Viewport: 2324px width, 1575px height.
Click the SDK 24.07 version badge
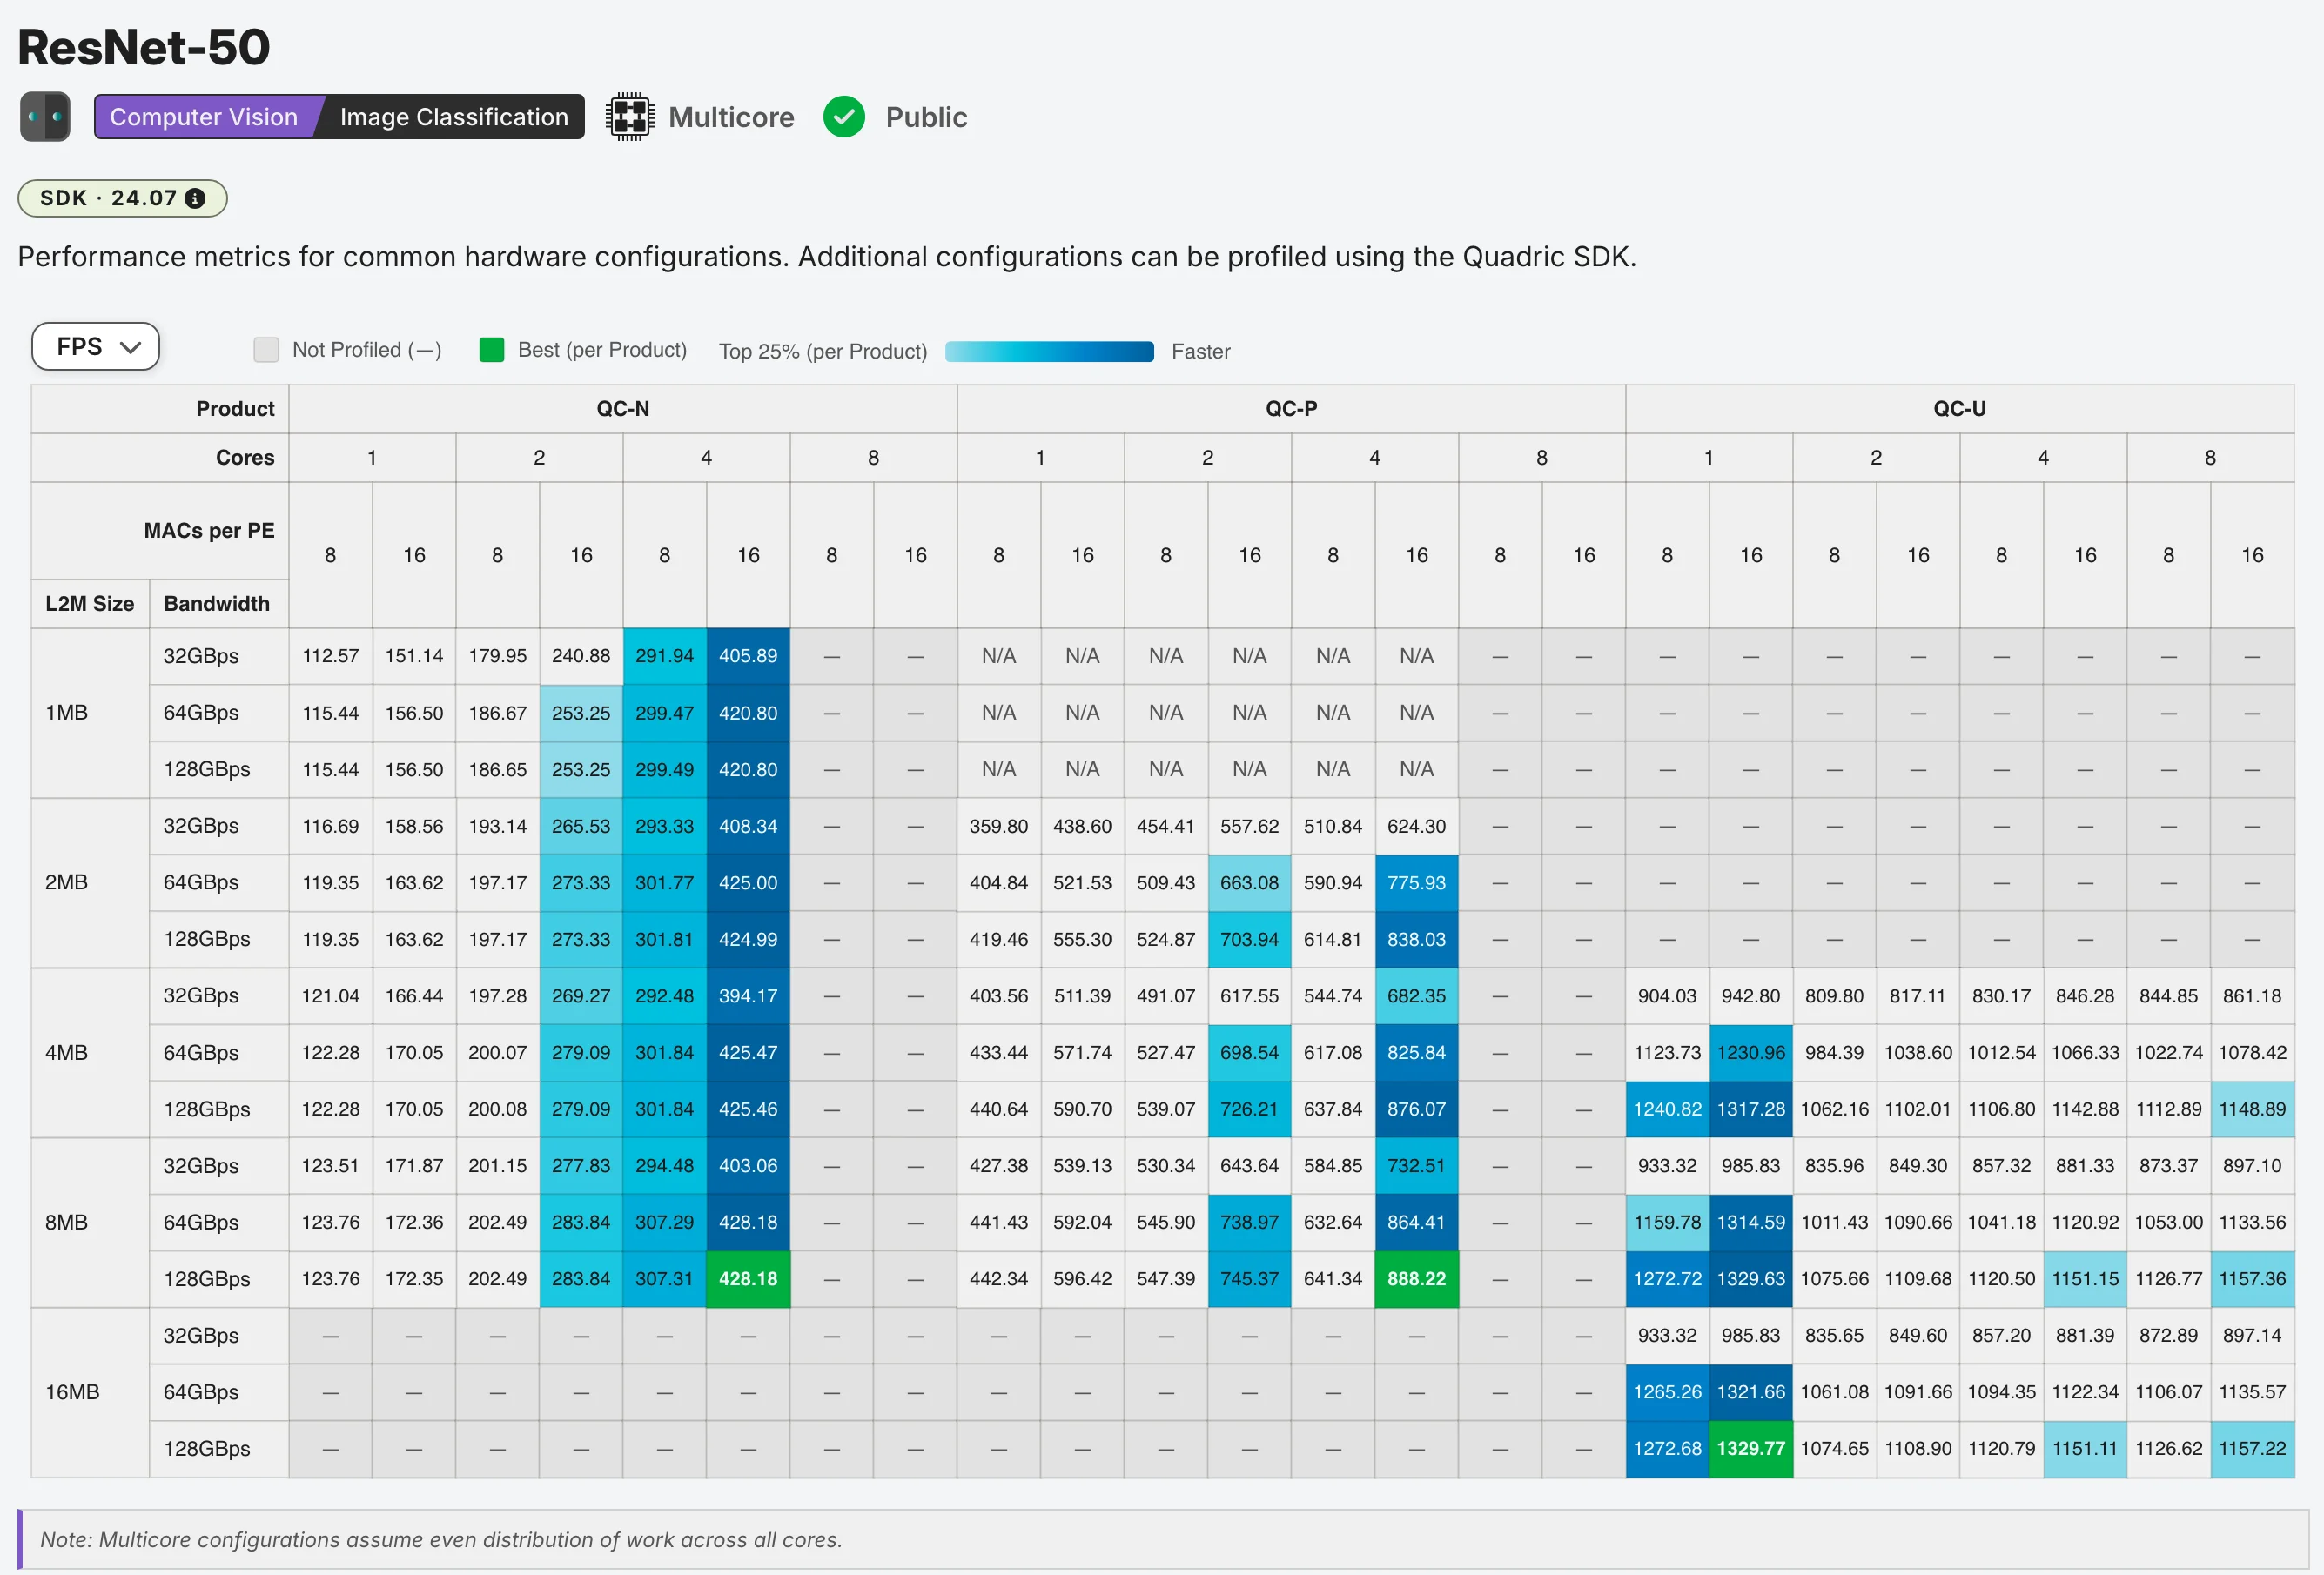(122, 198)
